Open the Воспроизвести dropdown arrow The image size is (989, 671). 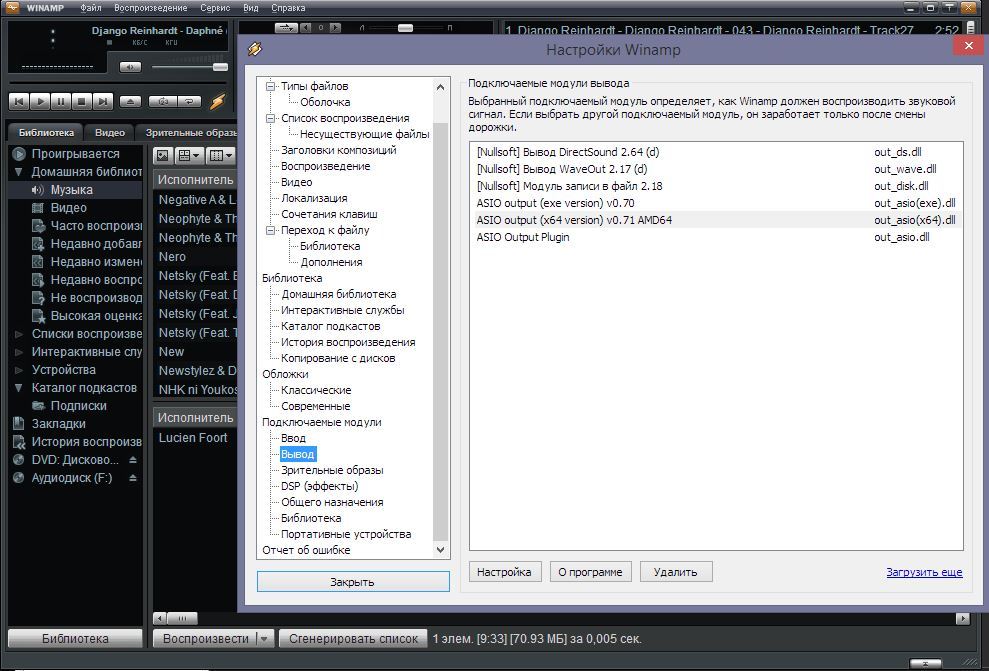[x=265, y=639]
